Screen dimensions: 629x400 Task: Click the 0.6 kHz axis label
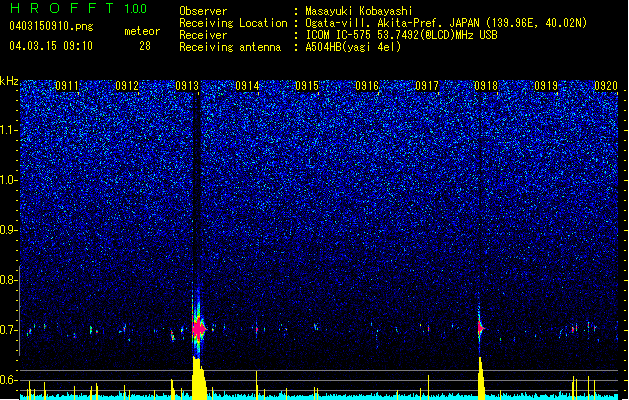[x=8, y=380]
